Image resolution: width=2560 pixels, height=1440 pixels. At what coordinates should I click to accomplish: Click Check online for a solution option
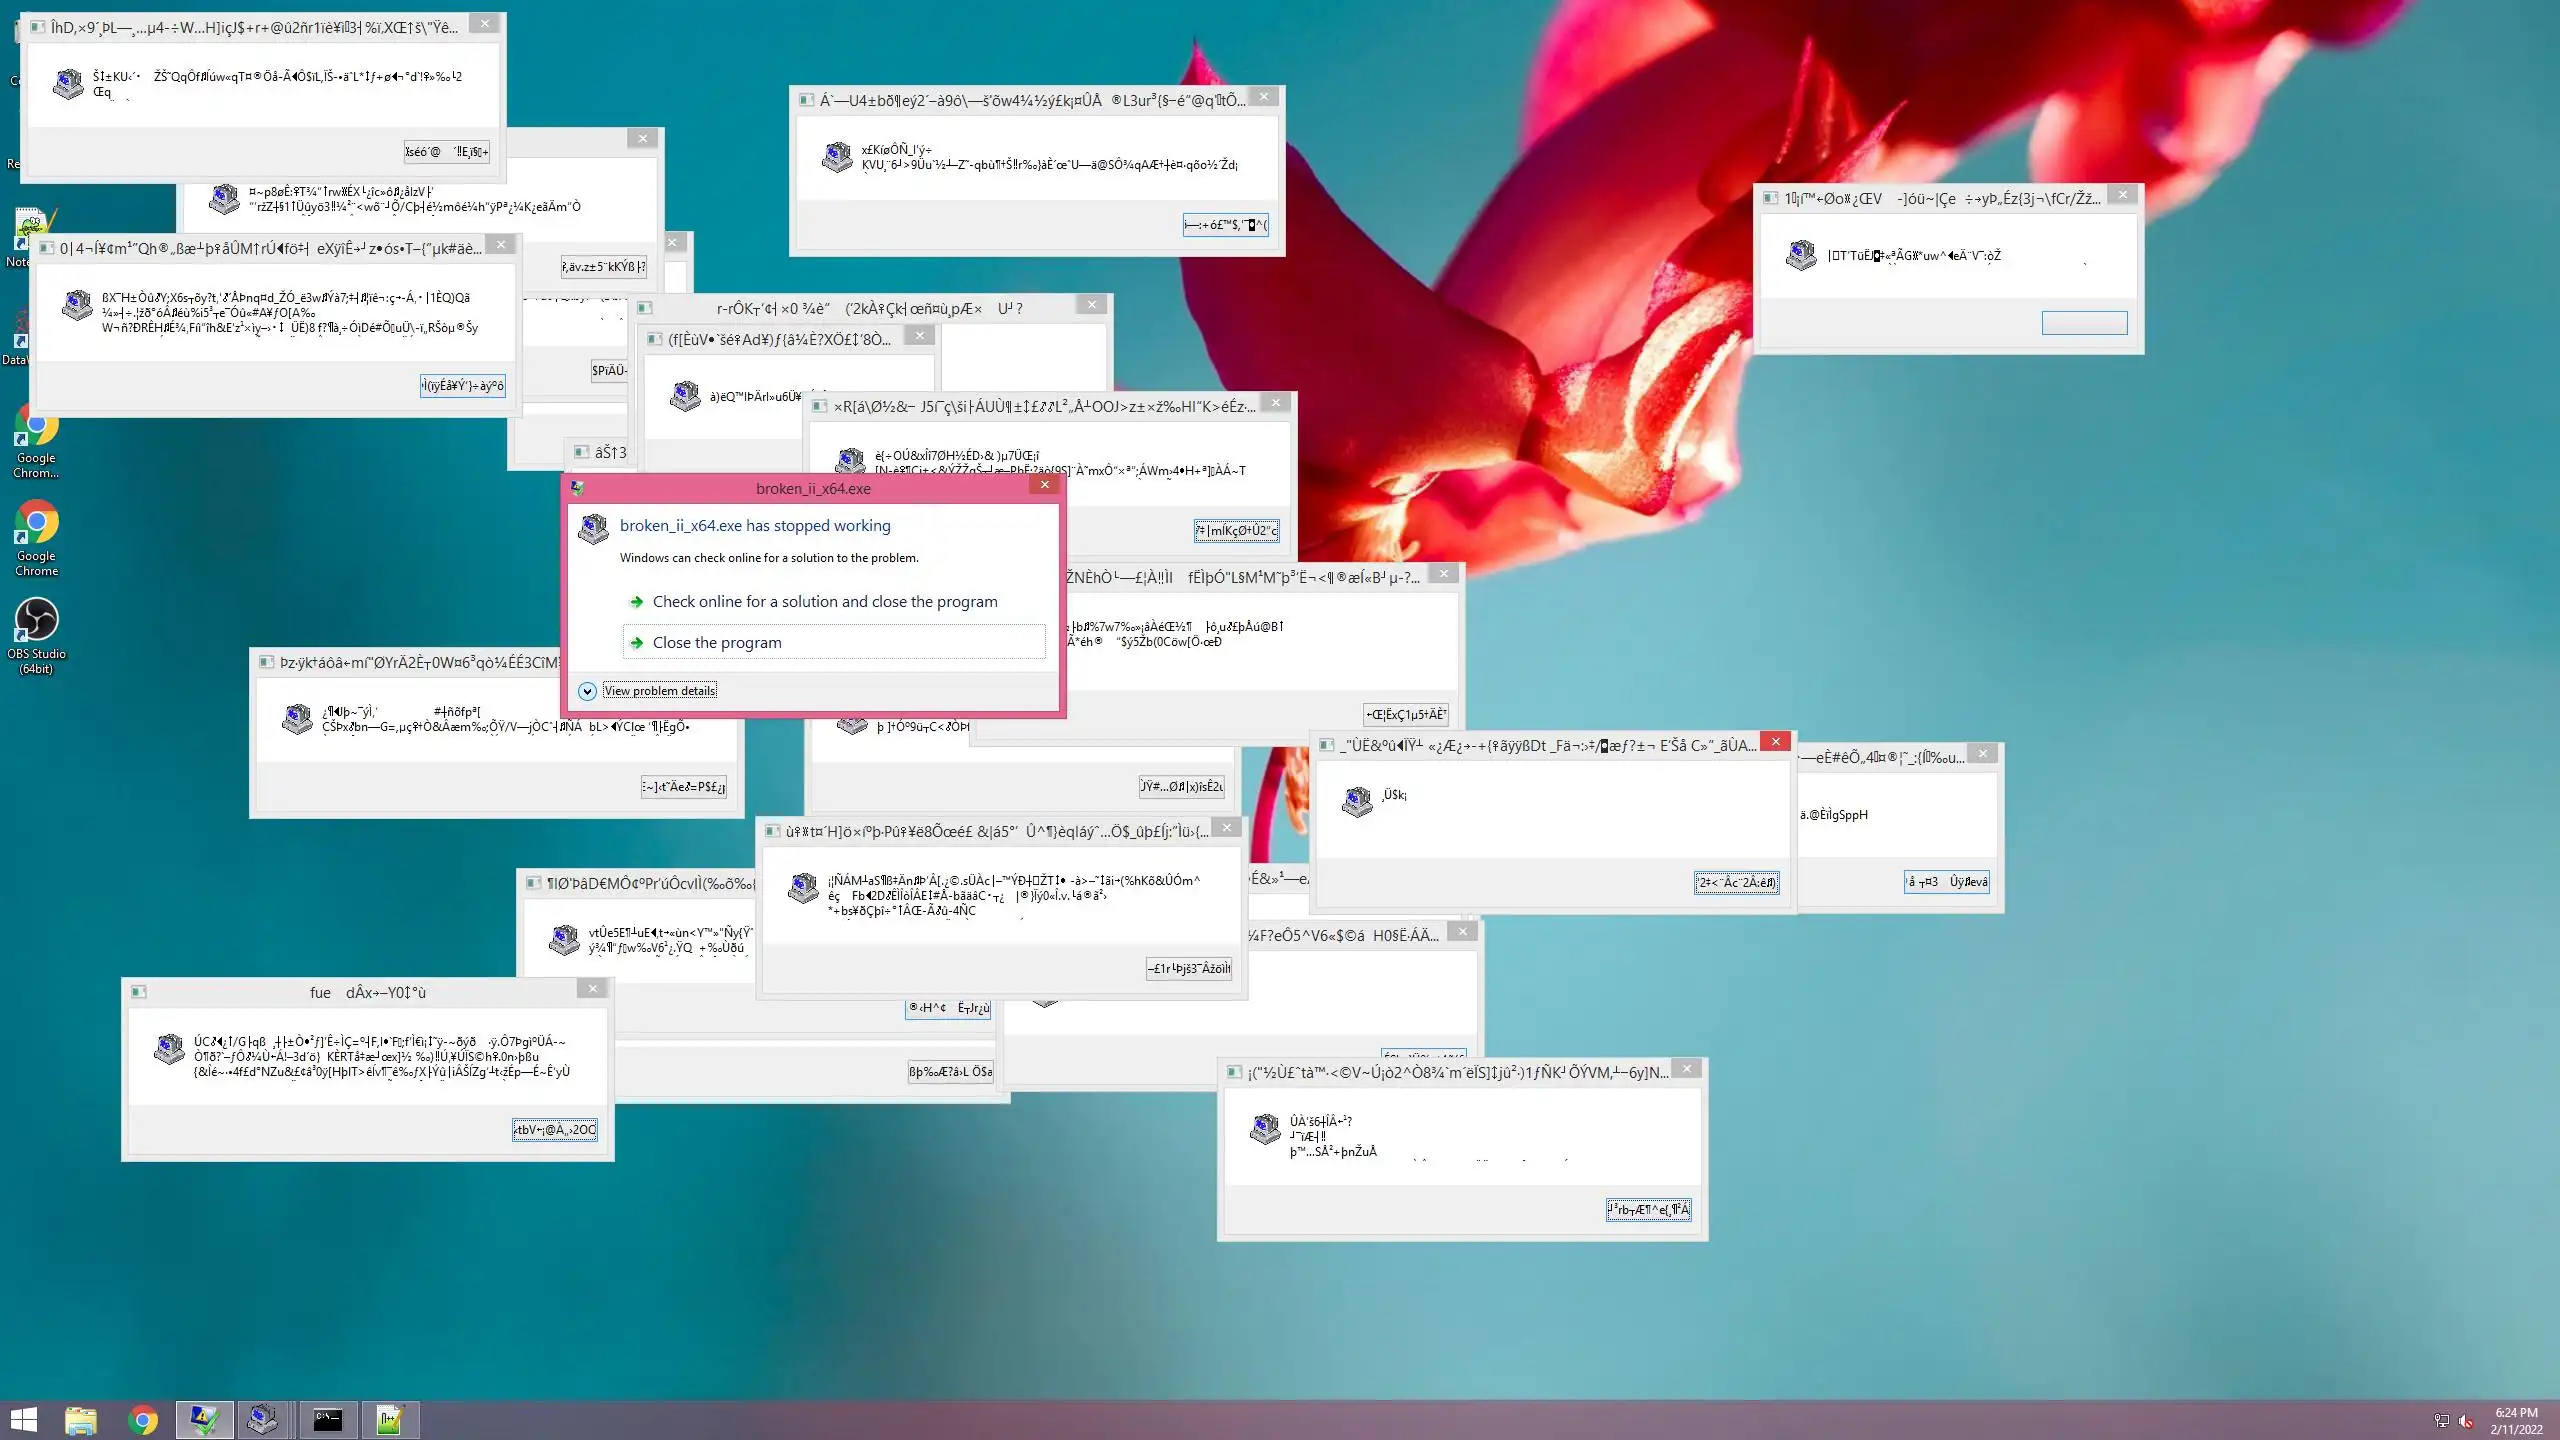click(824, 601)
